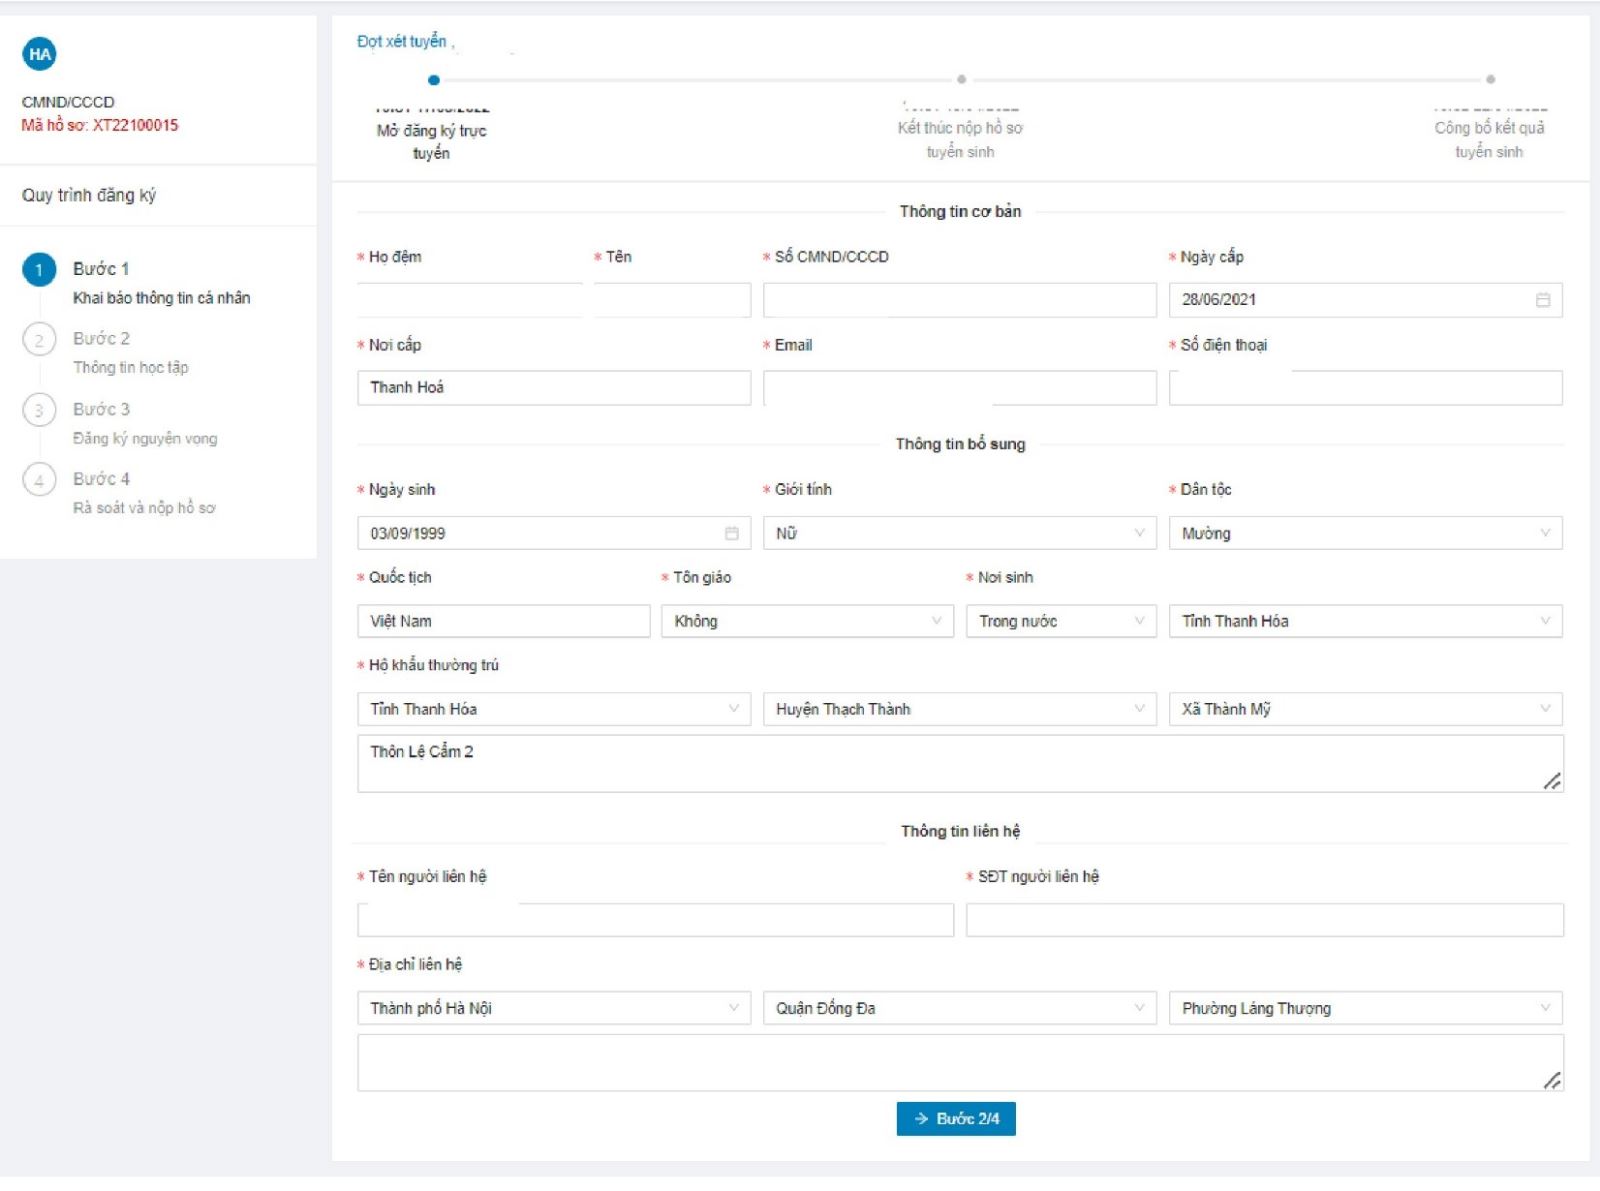Select Bước 3 Đăng ký nguyện vọng step

(x=144, y=424)
